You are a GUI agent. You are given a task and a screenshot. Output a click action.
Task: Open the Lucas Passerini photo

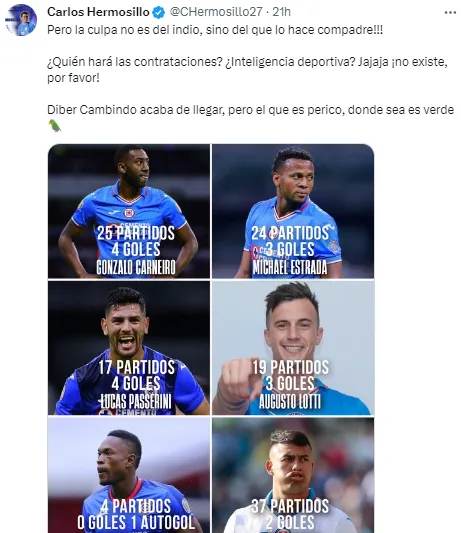[129, 348]
